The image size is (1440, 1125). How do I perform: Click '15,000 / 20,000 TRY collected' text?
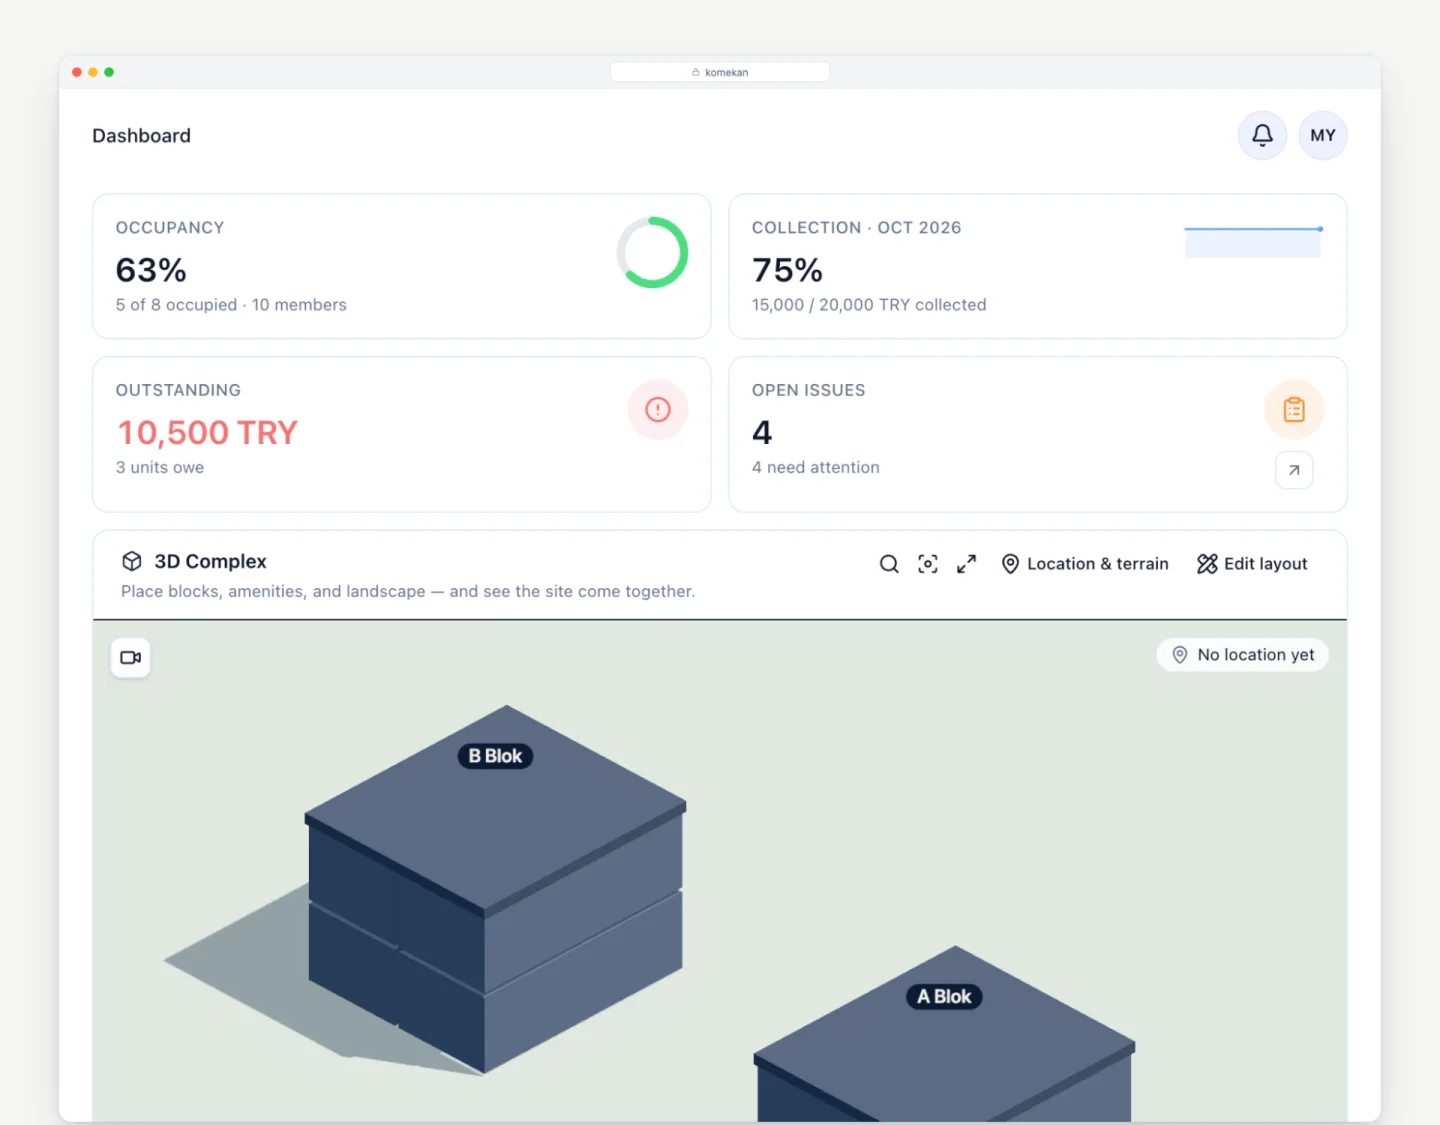pos(869,305)
